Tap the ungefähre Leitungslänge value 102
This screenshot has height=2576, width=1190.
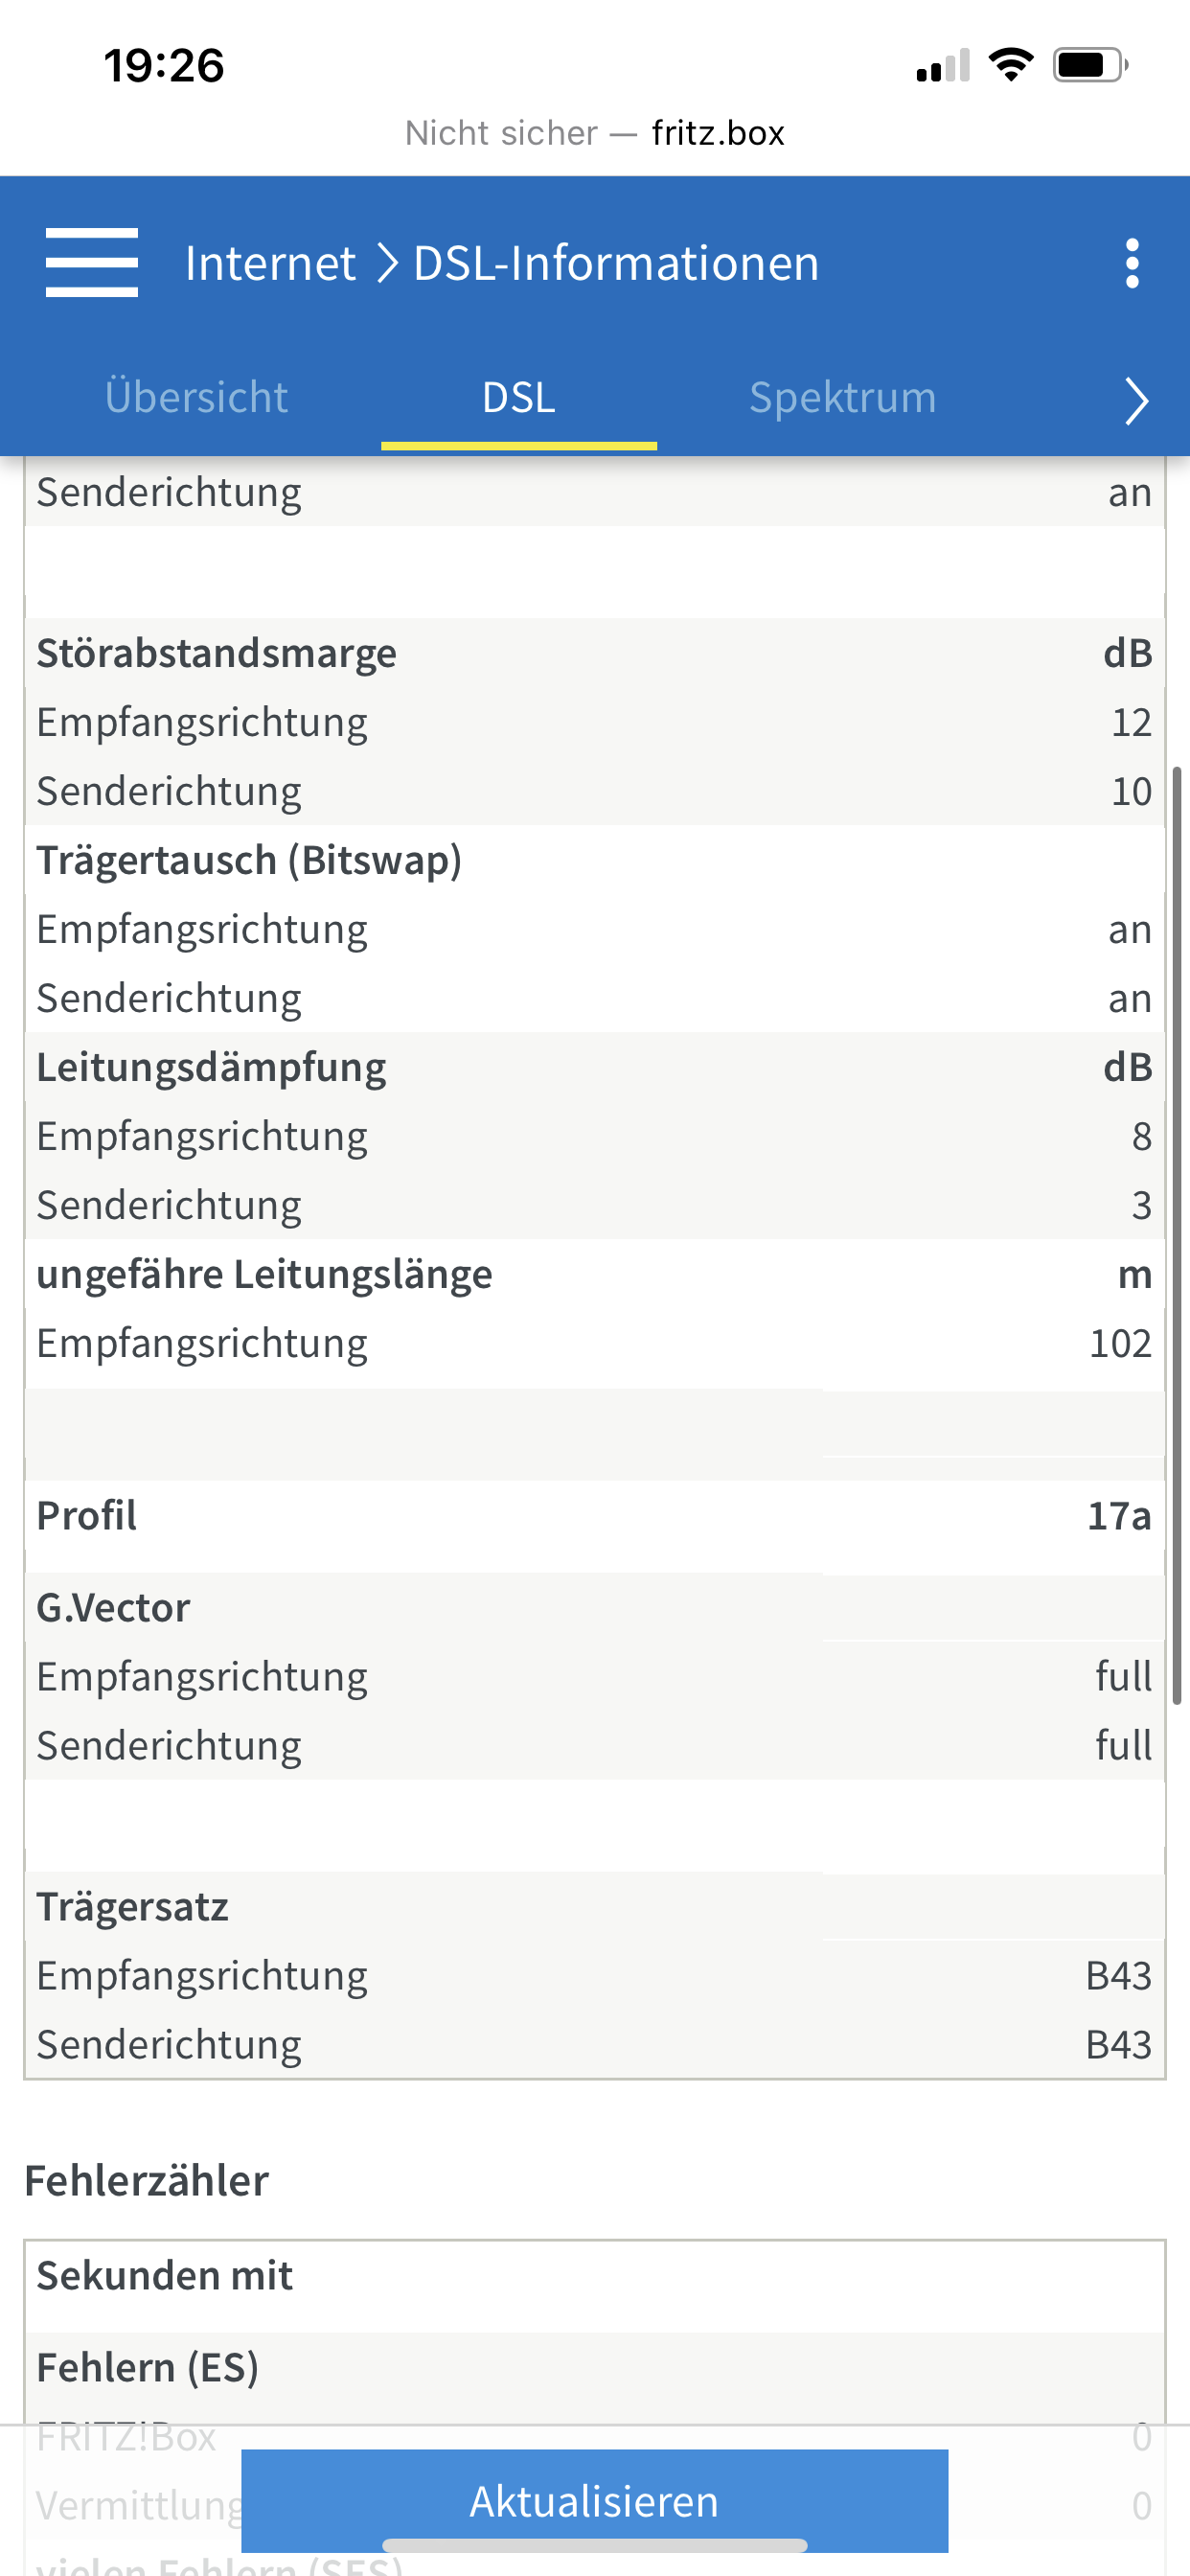click(1120, 1343)
